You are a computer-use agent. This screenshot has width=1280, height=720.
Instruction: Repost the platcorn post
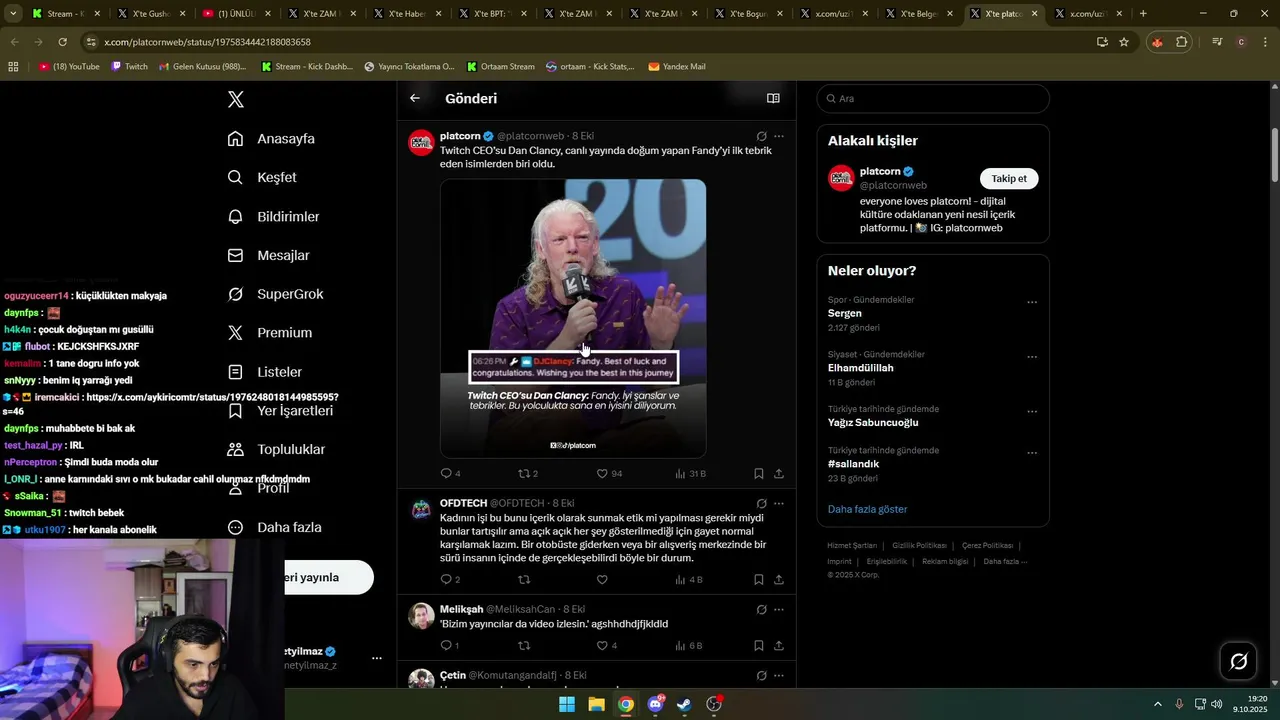[528, 473]
